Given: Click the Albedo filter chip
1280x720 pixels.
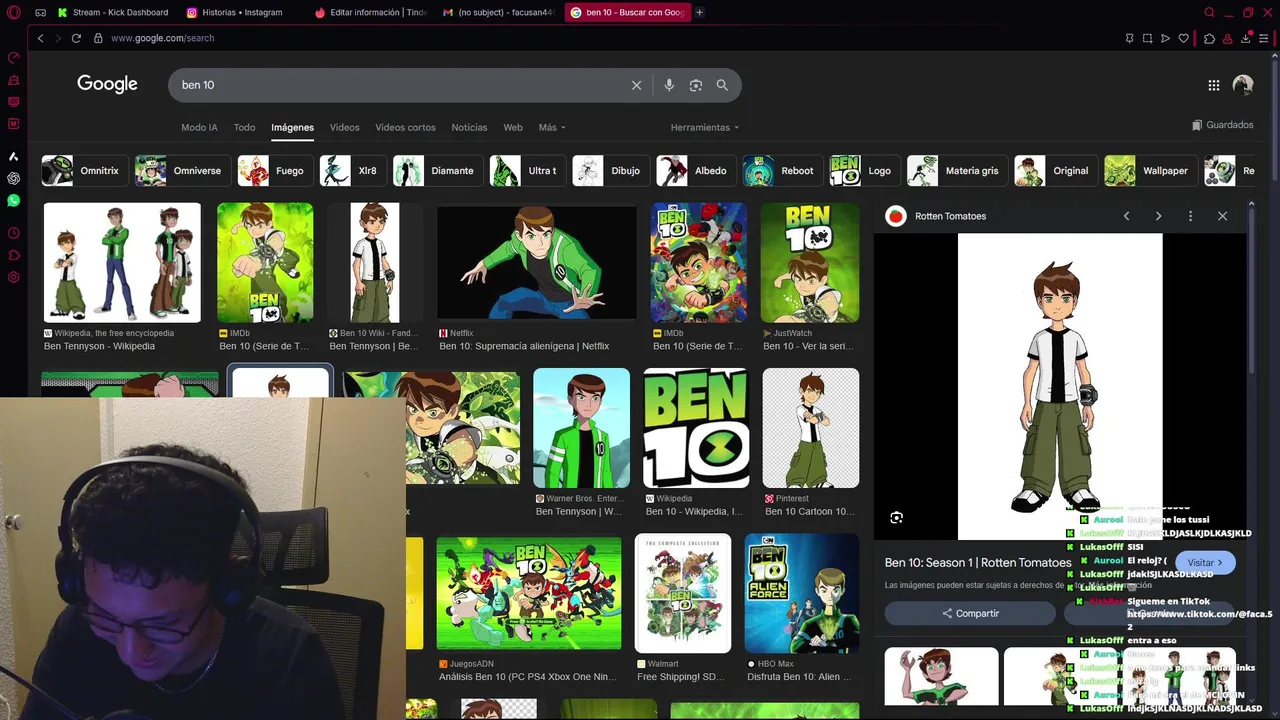Looking at the screenshot, I should click(x=695, y=171).
